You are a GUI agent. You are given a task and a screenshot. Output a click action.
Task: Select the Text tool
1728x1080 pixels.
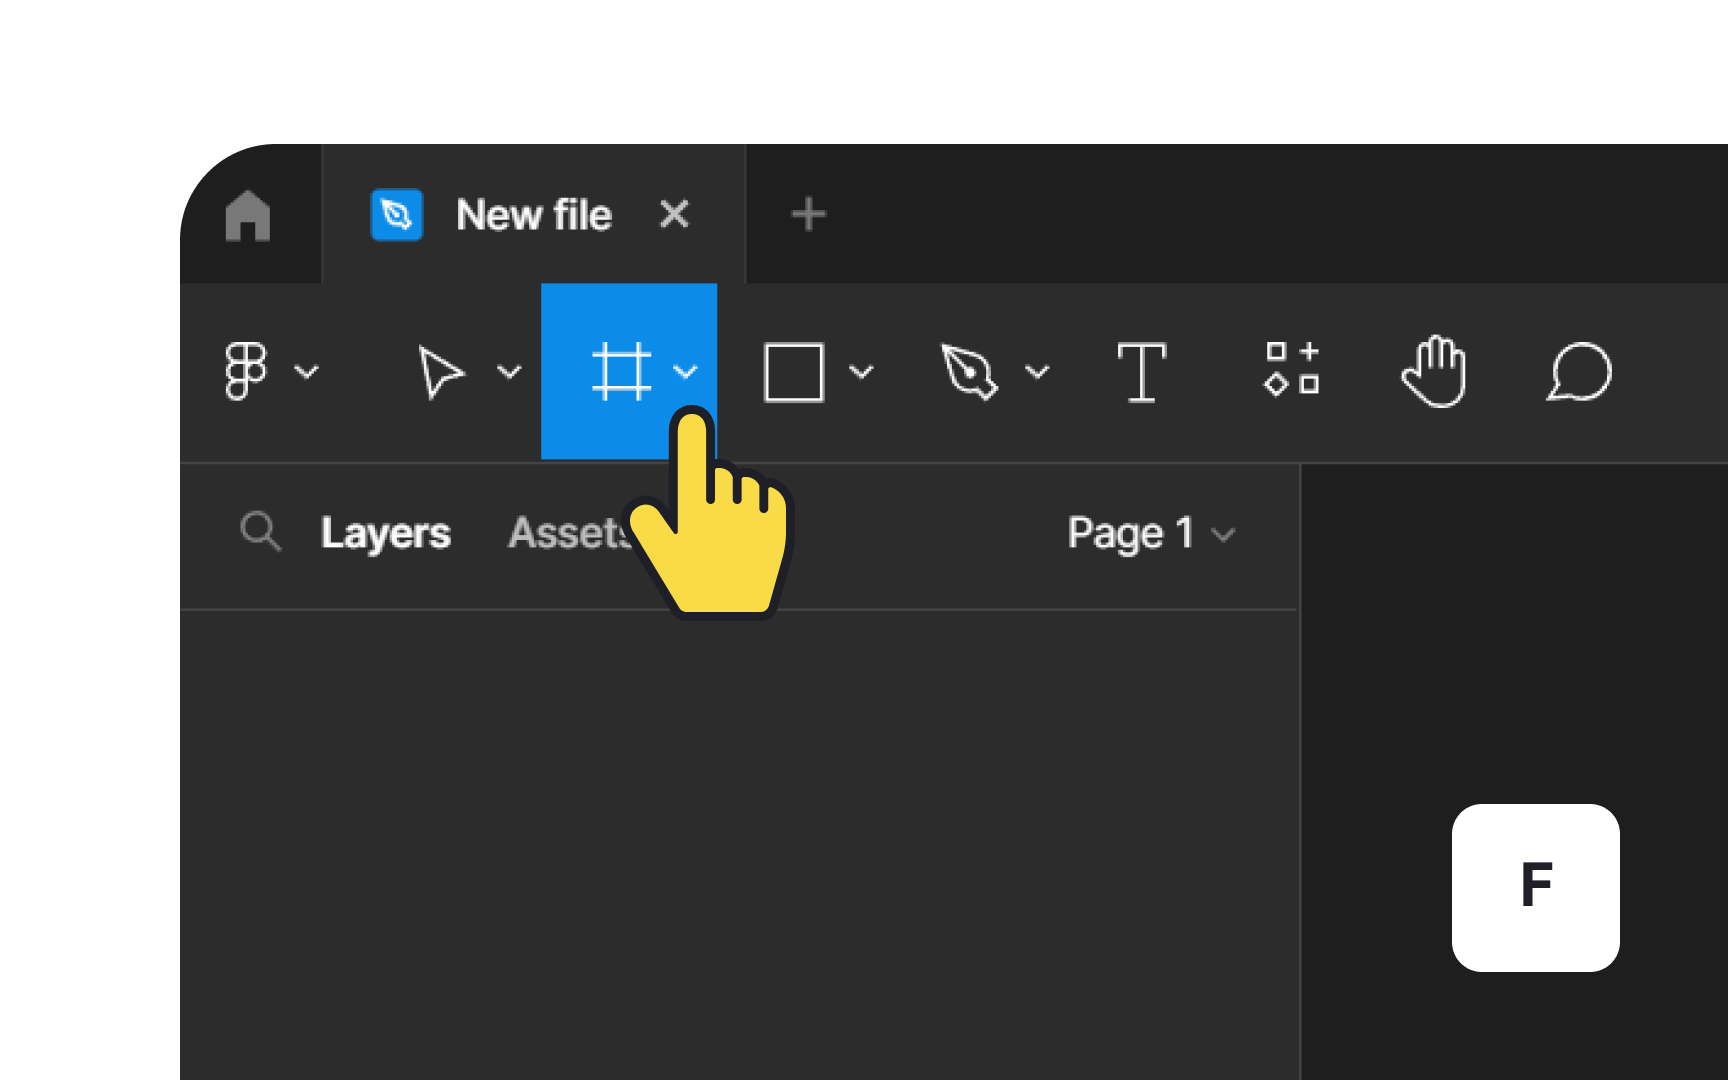click(1143, 371)
